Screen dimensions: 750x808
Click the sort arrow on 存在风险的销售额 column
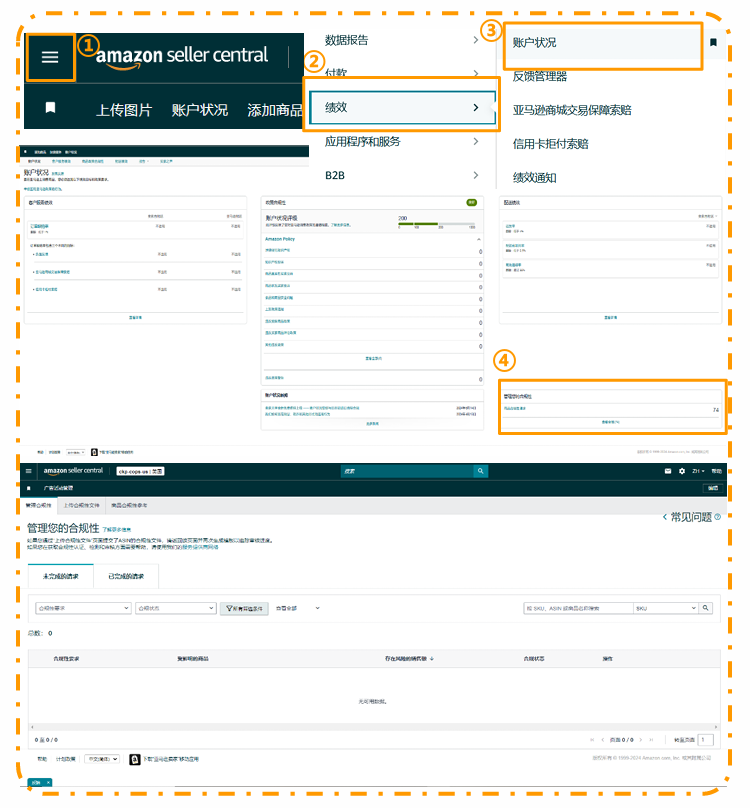(432, 659)
